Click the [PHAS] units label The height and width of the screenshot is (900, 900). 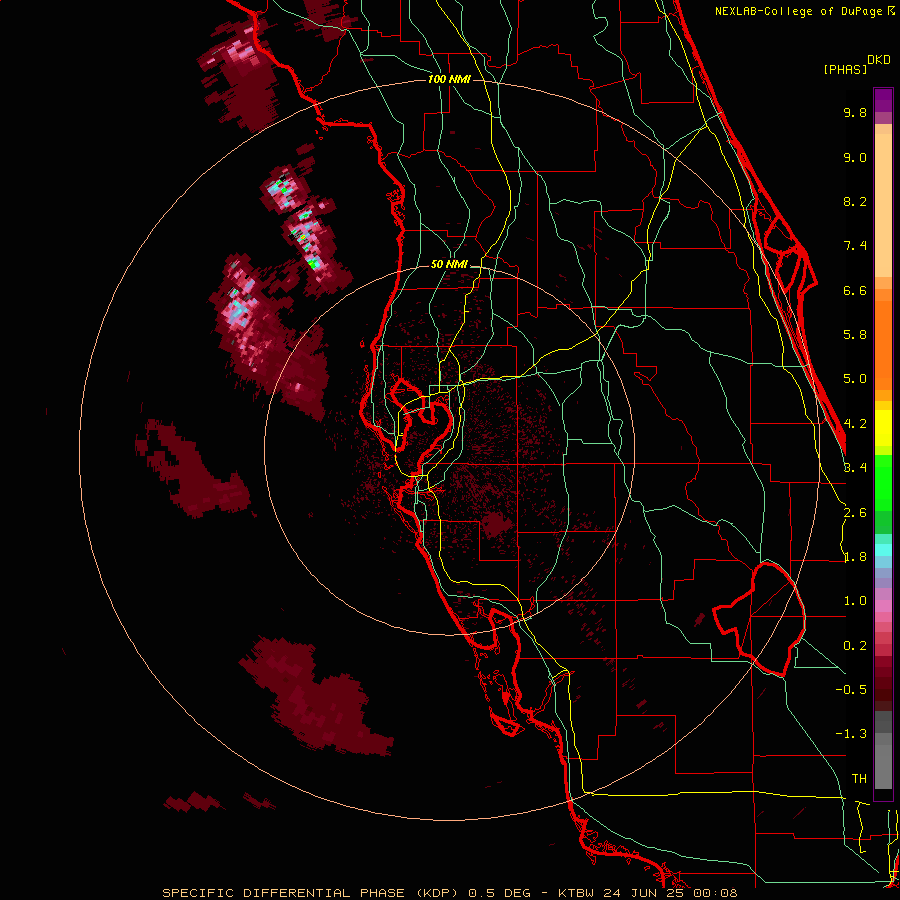tap(845, 69)
